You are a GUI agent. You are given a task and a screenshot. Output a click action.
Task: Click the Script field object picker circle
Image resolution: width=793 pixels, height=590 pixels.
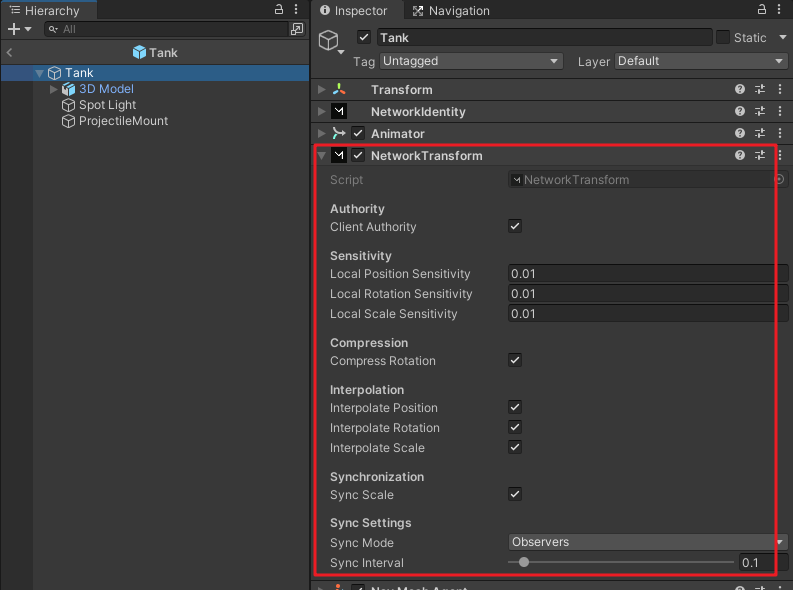(x=779, y=179)
